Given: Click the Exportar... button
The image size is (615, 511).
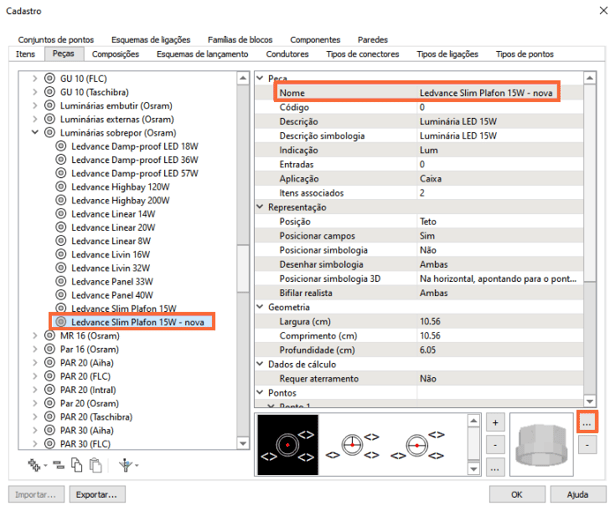Looking at the screenshot, I should click(x=98, y=494).
